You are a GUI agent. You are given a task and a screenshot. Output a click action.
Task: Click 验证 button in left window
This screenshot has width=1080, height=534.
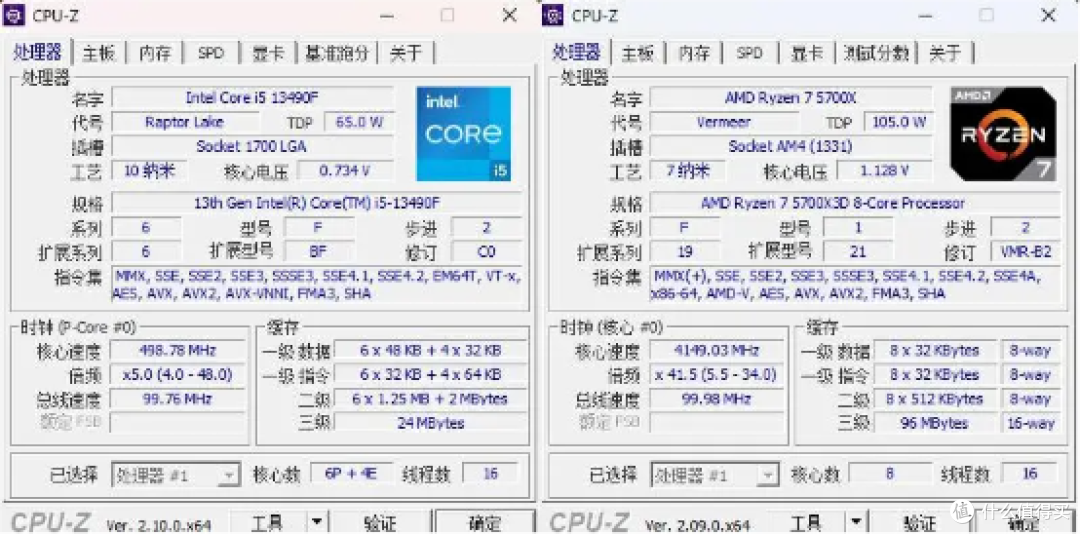[380, 523]
